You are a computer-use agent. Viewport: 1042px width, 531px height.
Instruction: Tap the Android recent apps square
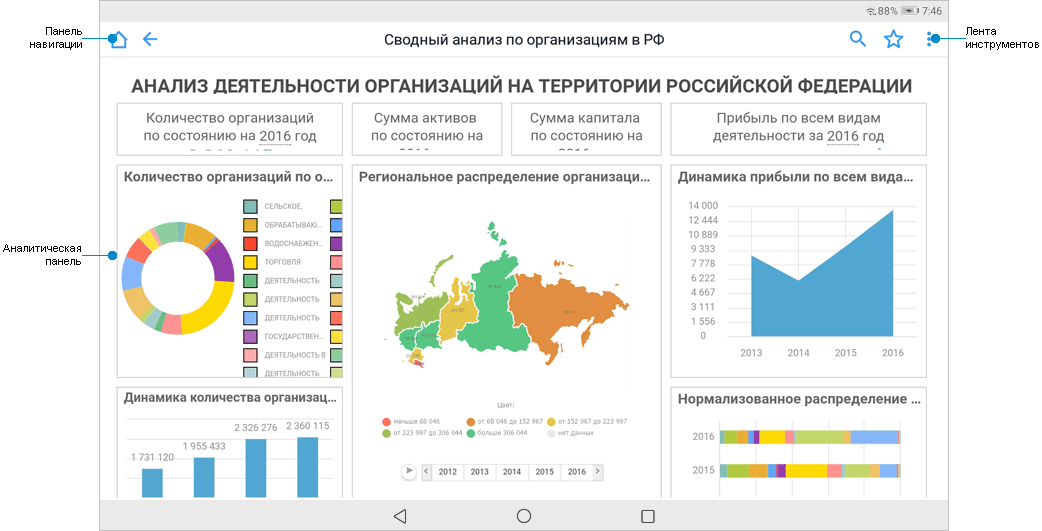[x=648, y=516]
